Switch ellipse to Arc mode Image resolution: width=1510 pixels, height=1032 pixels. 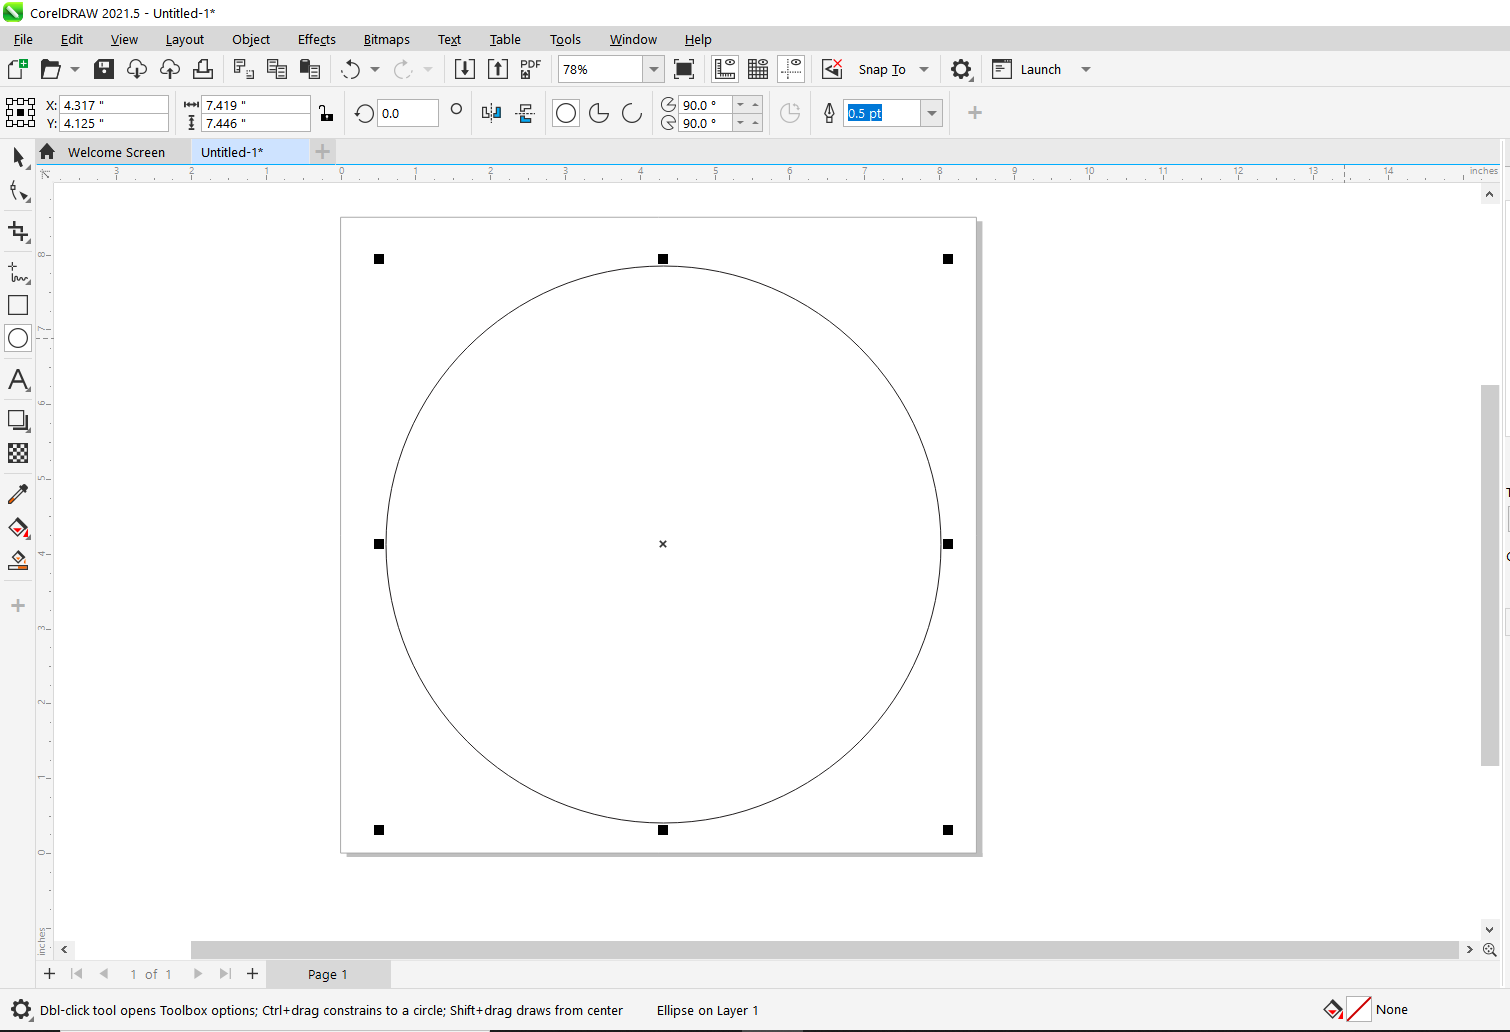(x=631, y=113)
